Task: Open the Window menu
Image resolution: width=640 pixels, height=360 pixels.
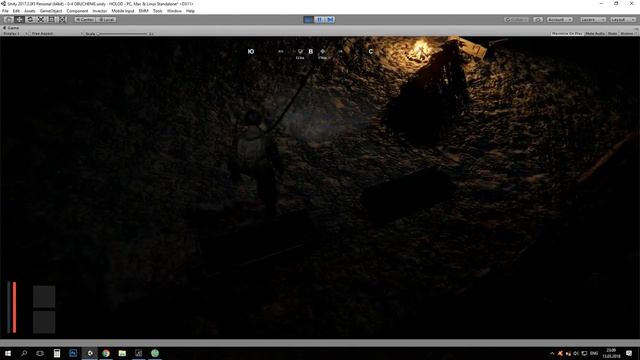Action: [174, 11]
